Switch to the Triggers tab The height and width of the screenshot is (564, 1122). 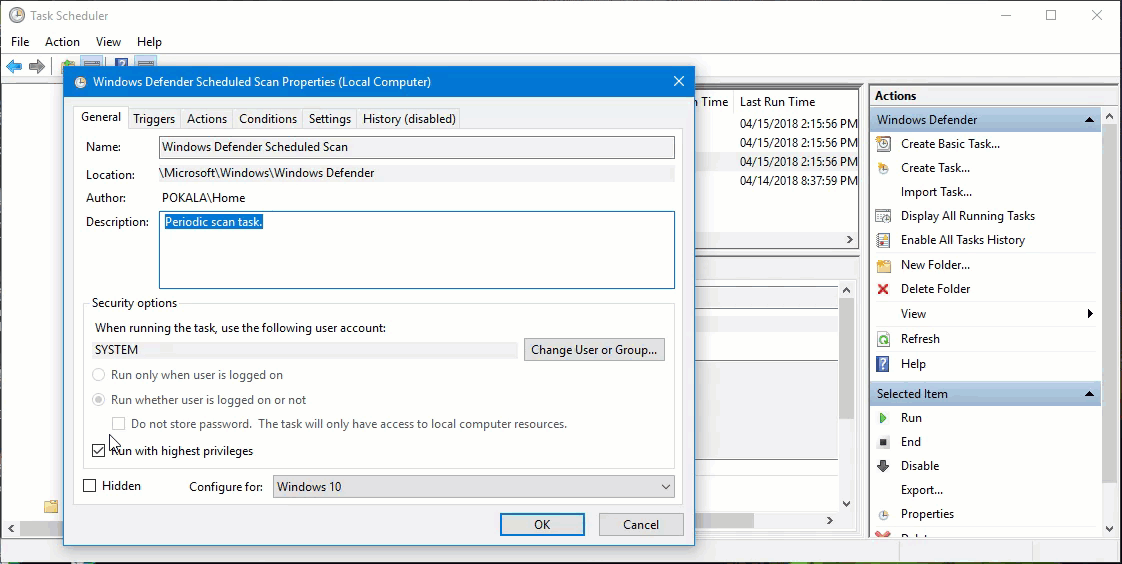(x=154, y=119)
